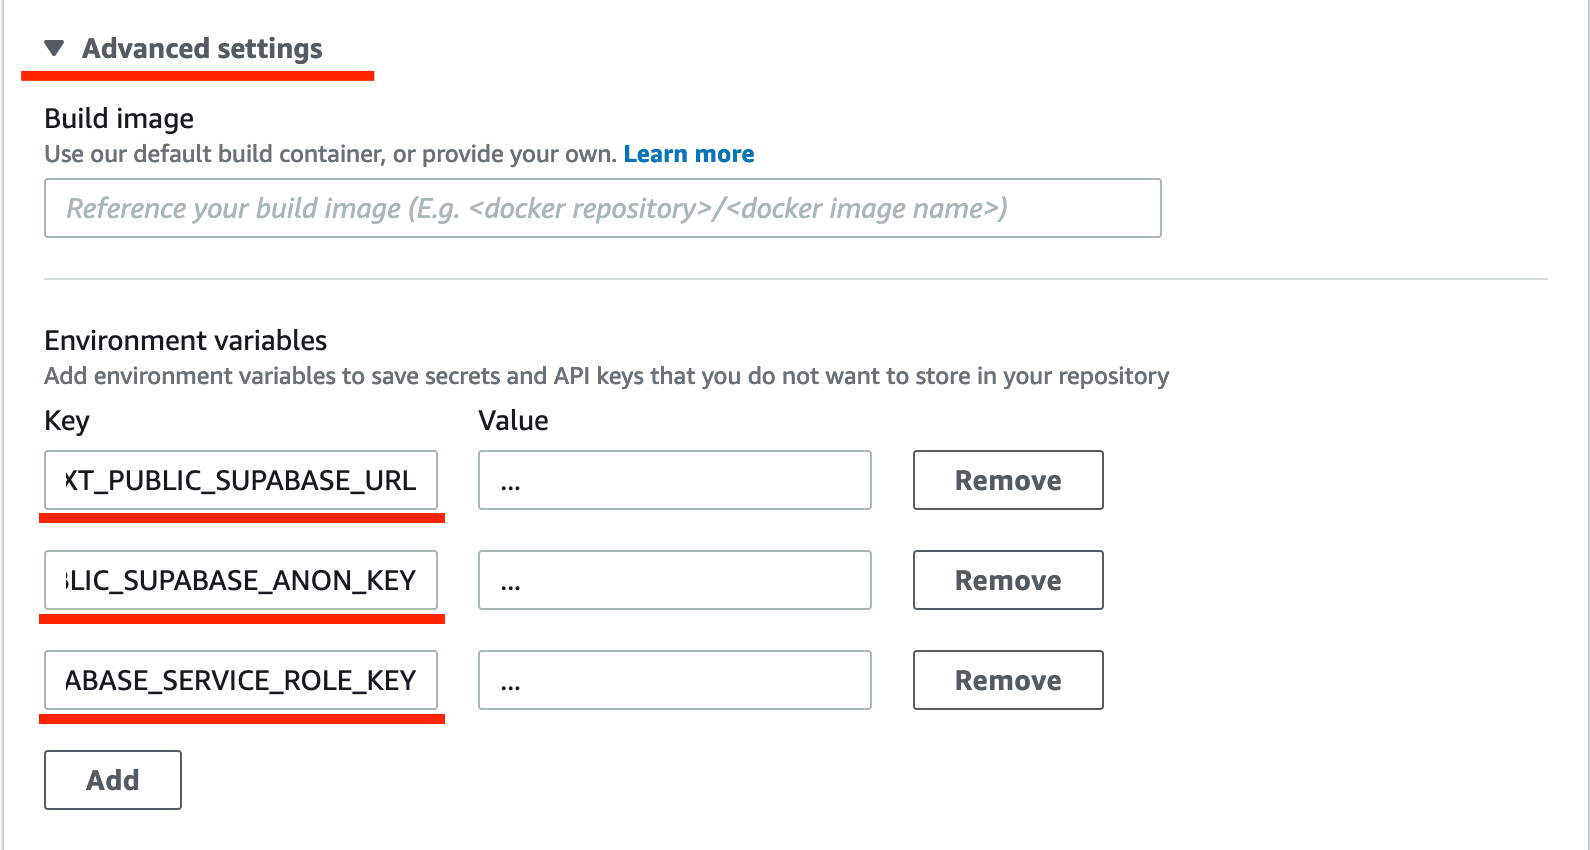Open the Learn more link about build containers

(x=688, y=153)
